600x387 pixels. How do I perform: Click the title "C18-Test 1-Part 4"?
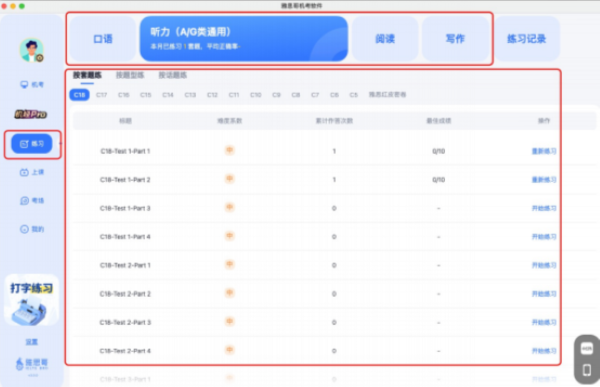(125, 237)
